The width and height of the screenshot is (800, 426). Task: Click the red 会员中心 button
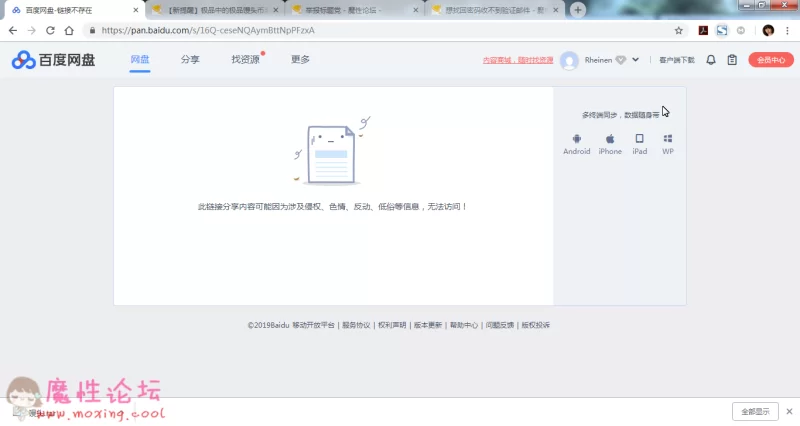(771, 60)
